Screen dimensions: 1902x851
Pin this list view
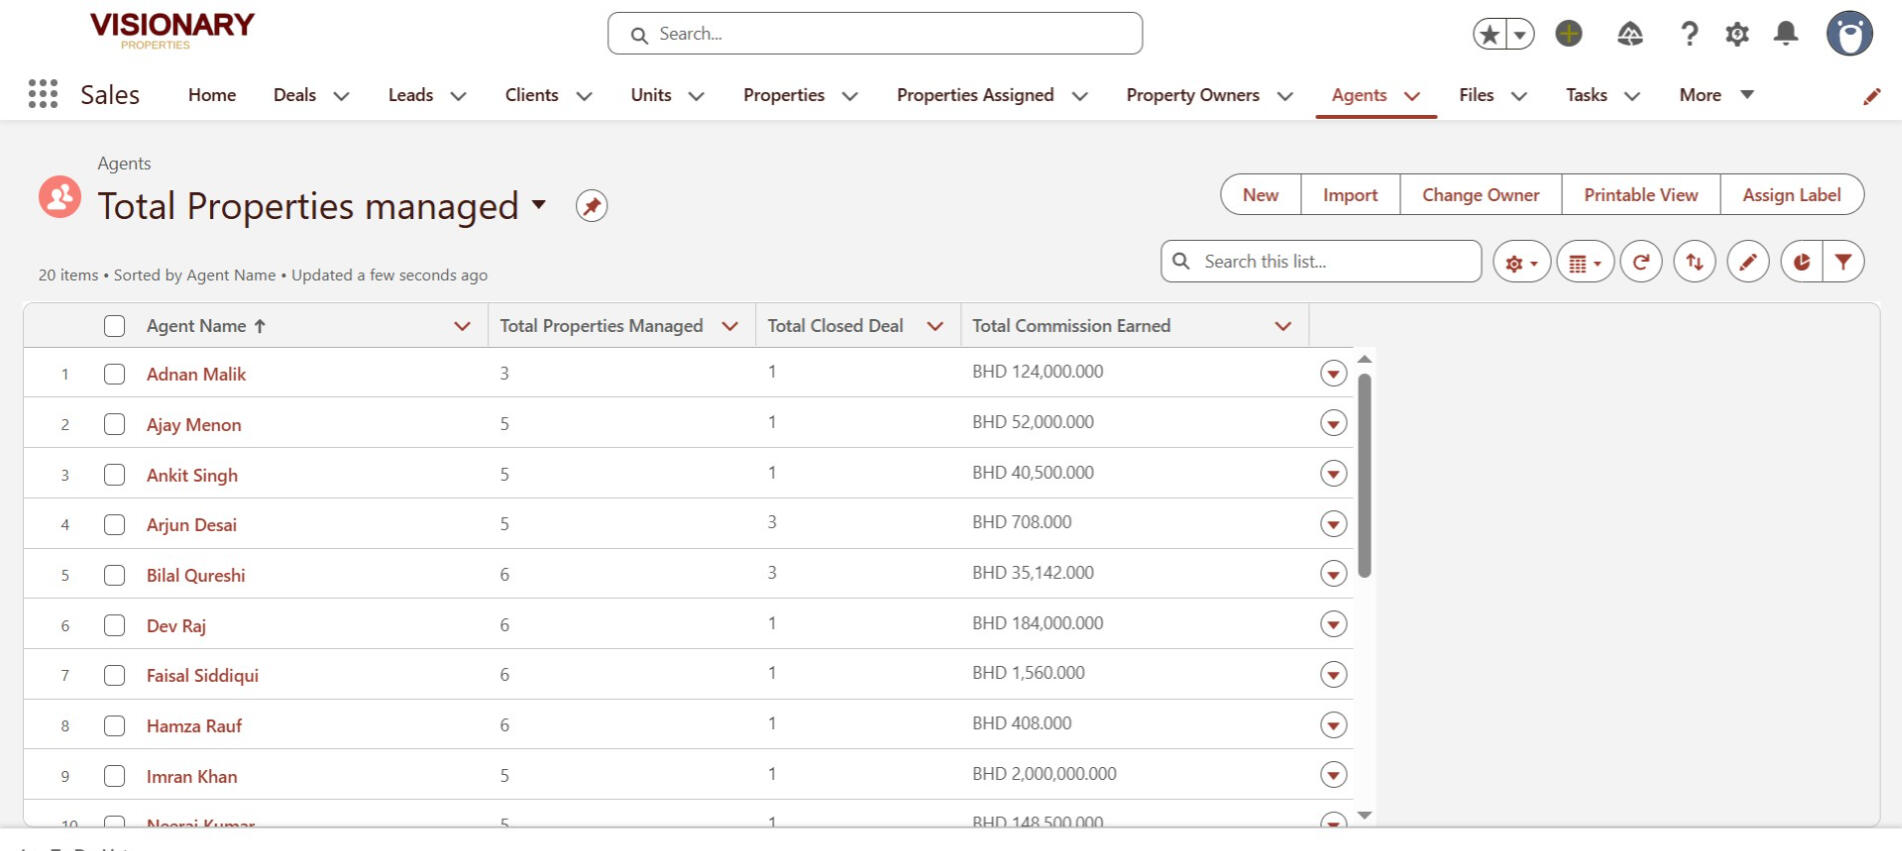point(591,206)
